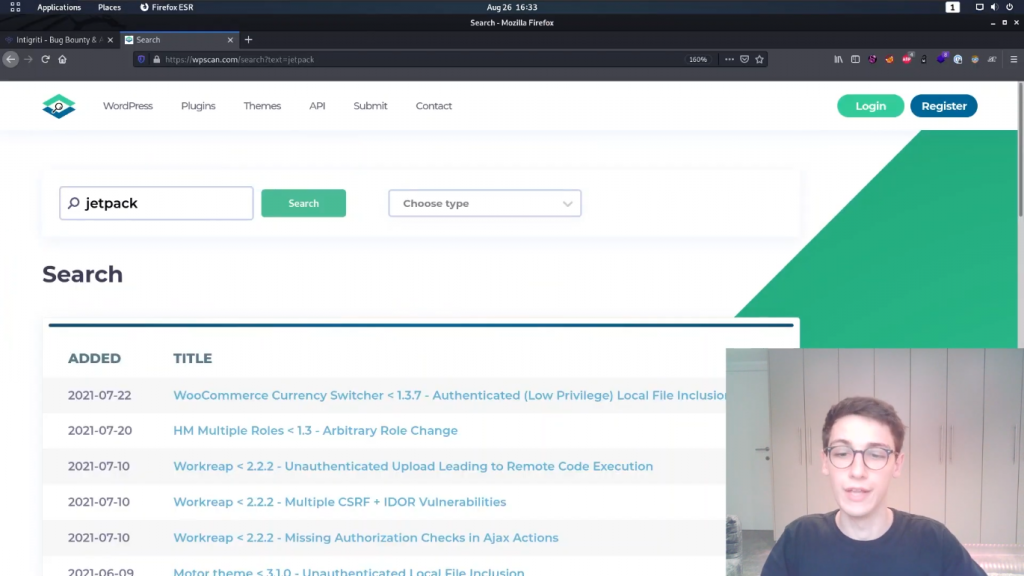Click the purple S extension icon
Screen dimensions: 1024x576
[x=872, y=59]
